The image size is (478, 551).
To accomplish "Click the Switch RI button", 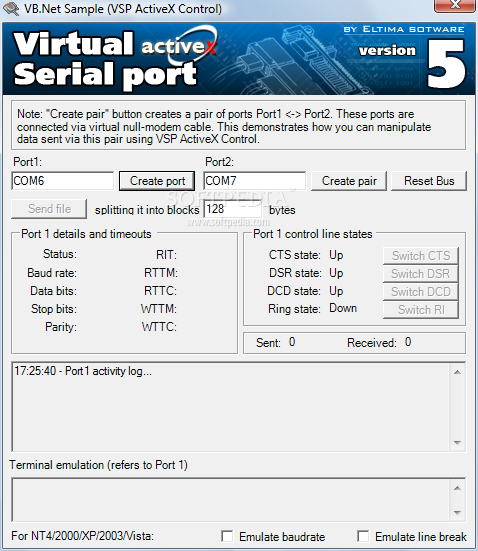I will point(421,310).
